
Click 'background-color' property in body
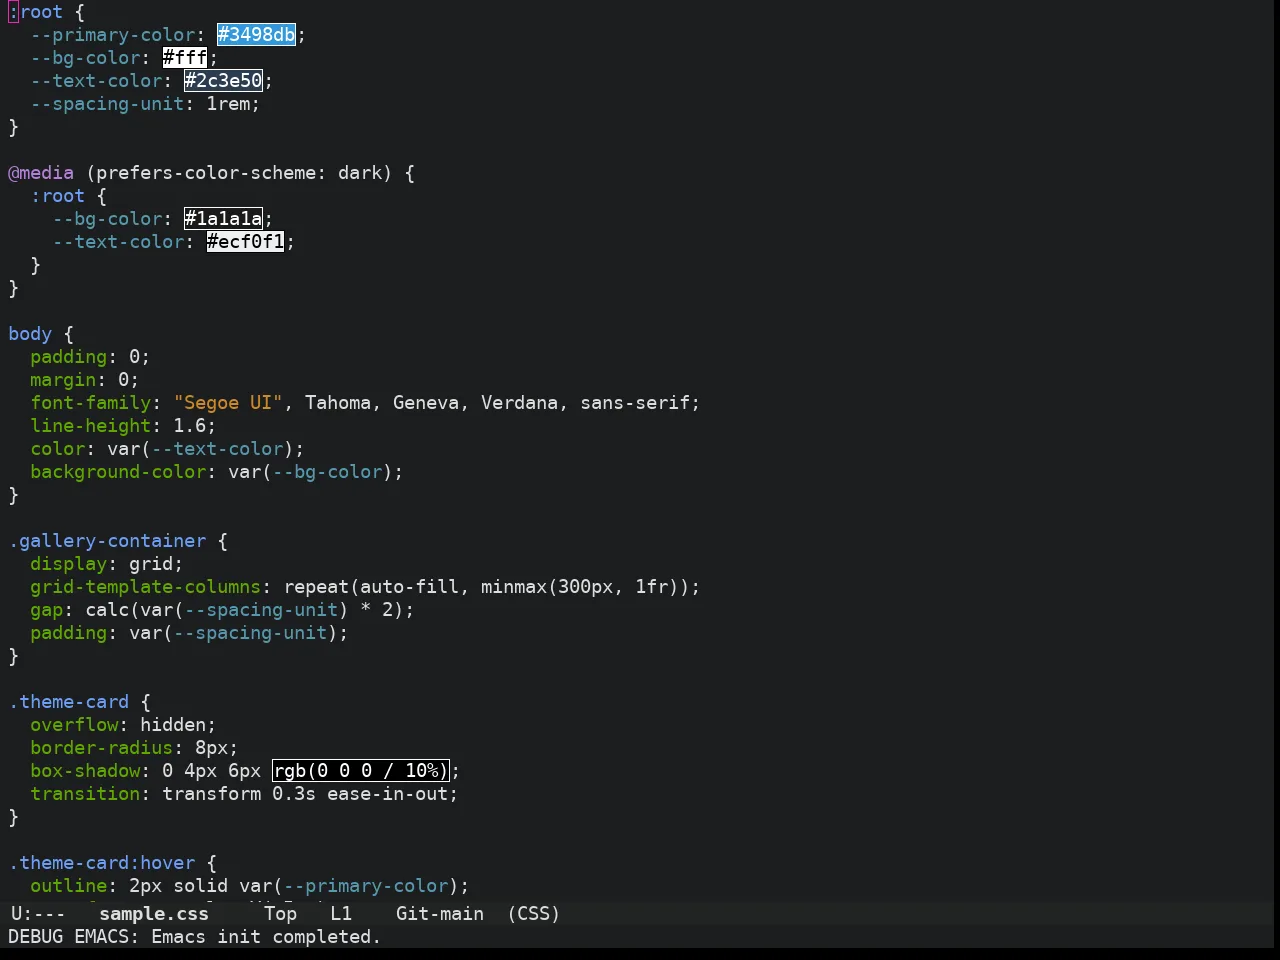(118, 472)
